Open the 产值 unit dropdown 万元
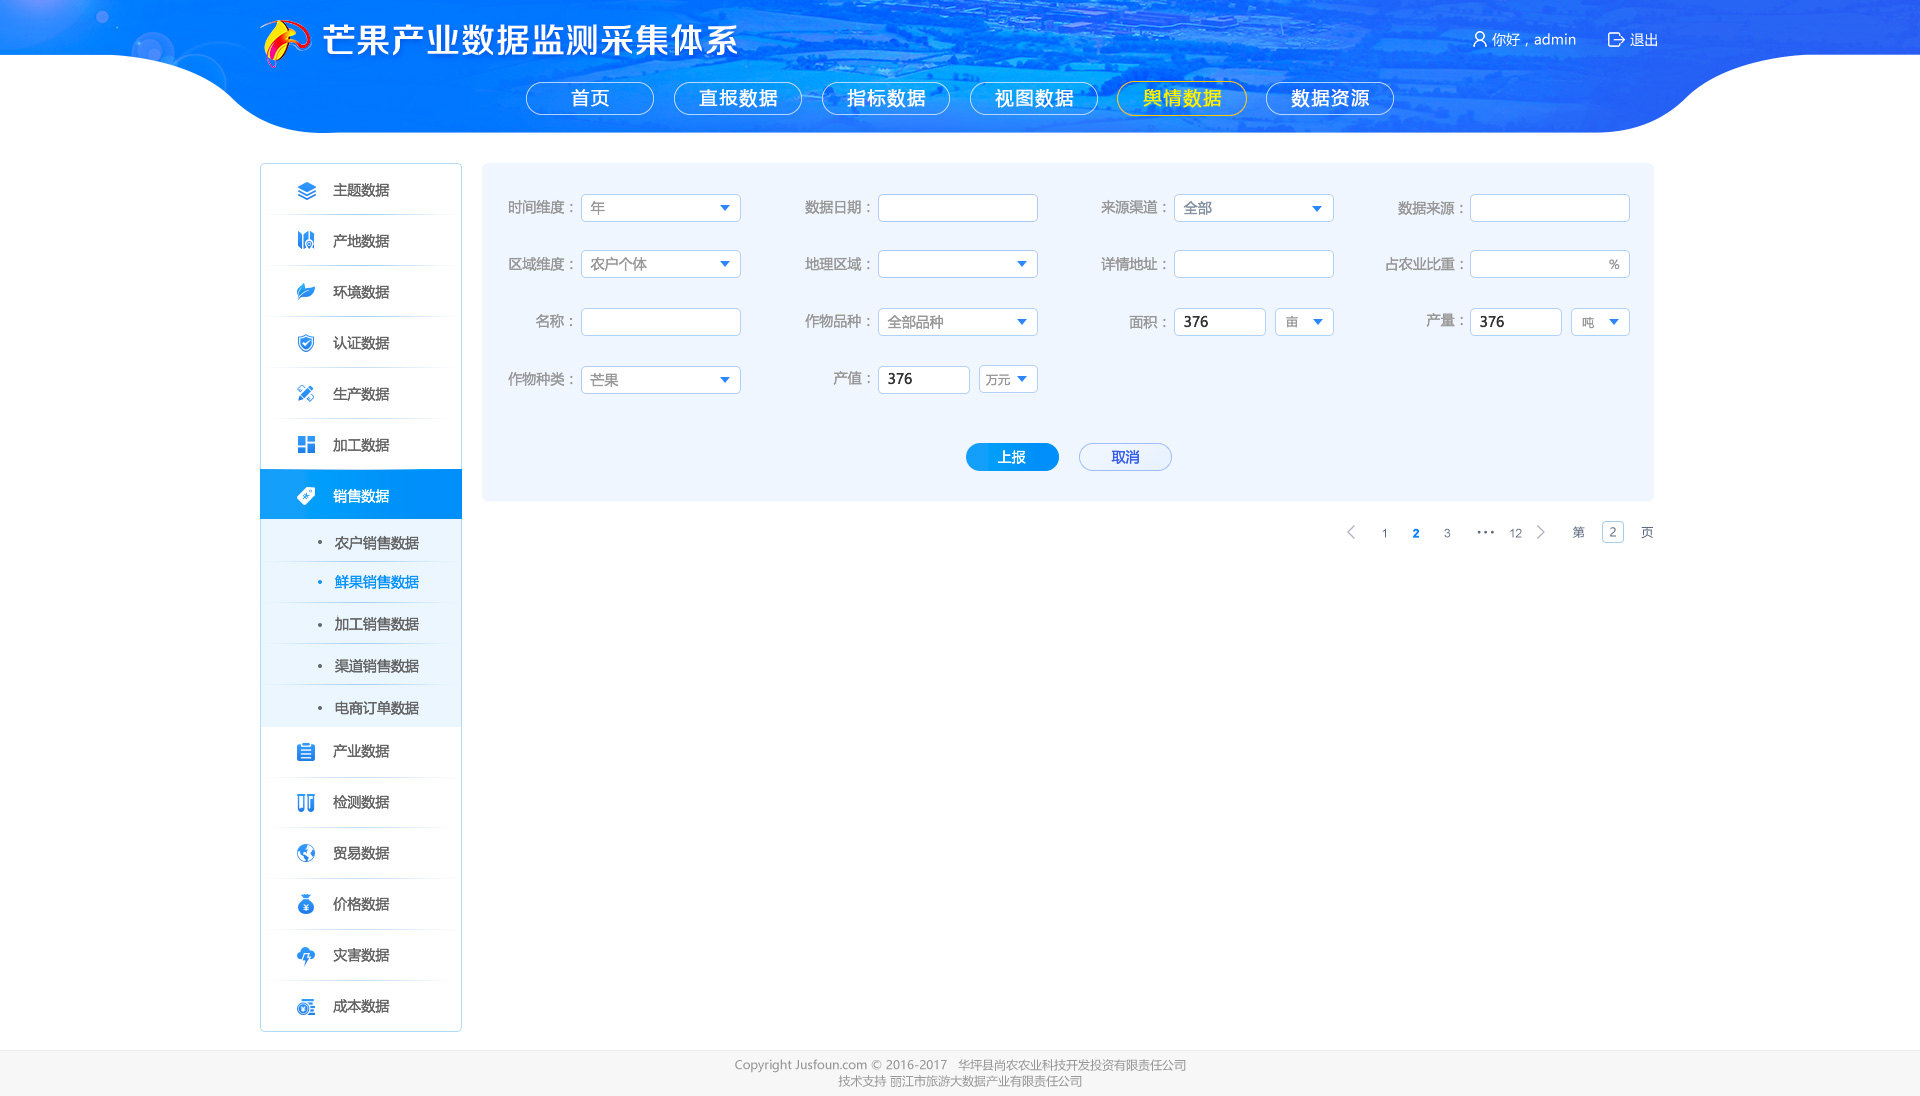The width and height of the screenshot is (1920, 1096). (x=1007, y=379)
